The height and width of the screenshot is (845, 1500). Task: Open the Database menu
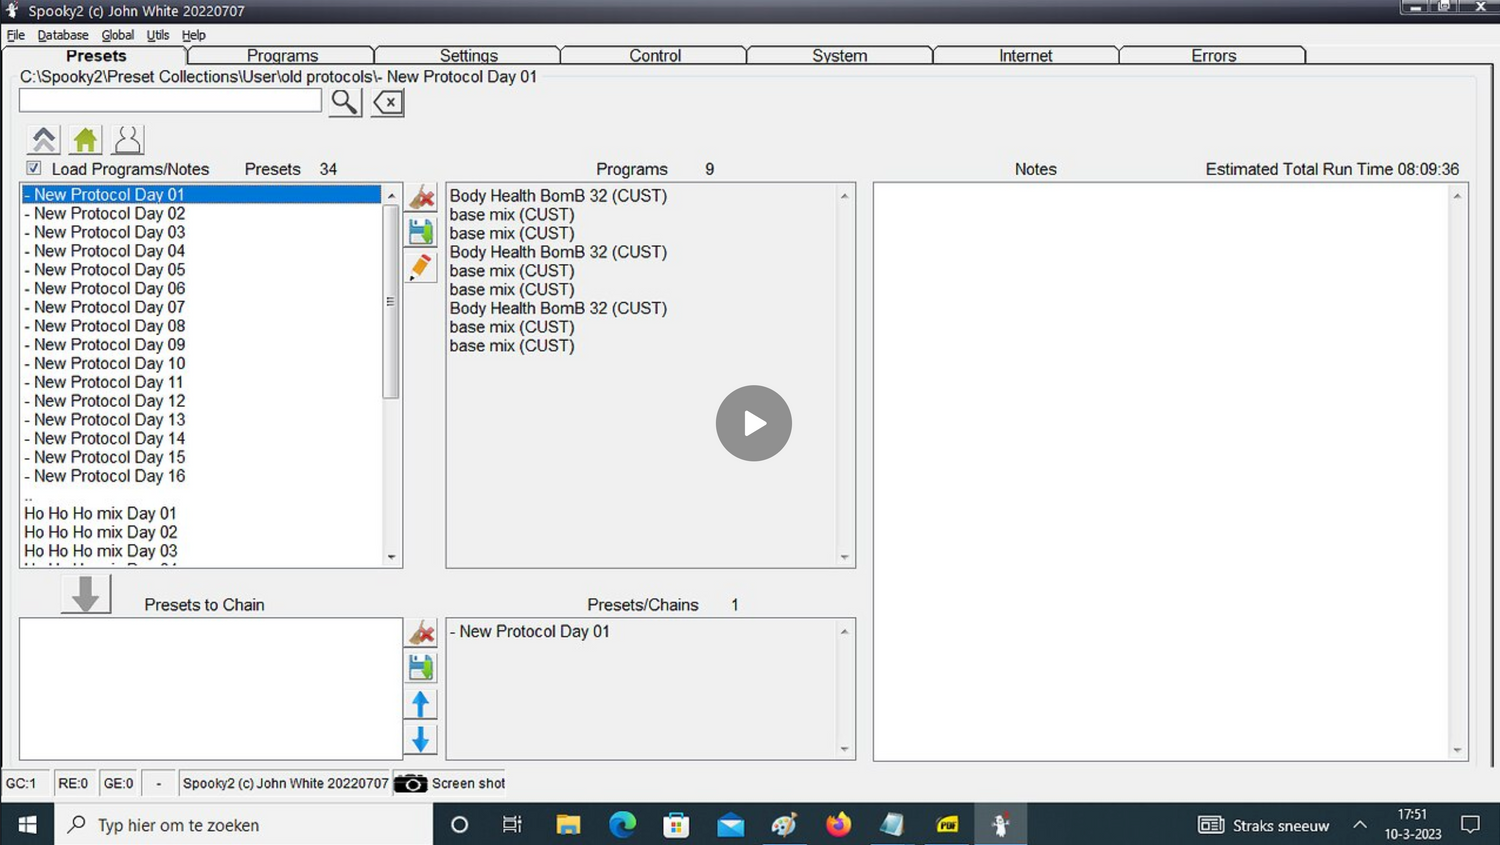(62, 34)
